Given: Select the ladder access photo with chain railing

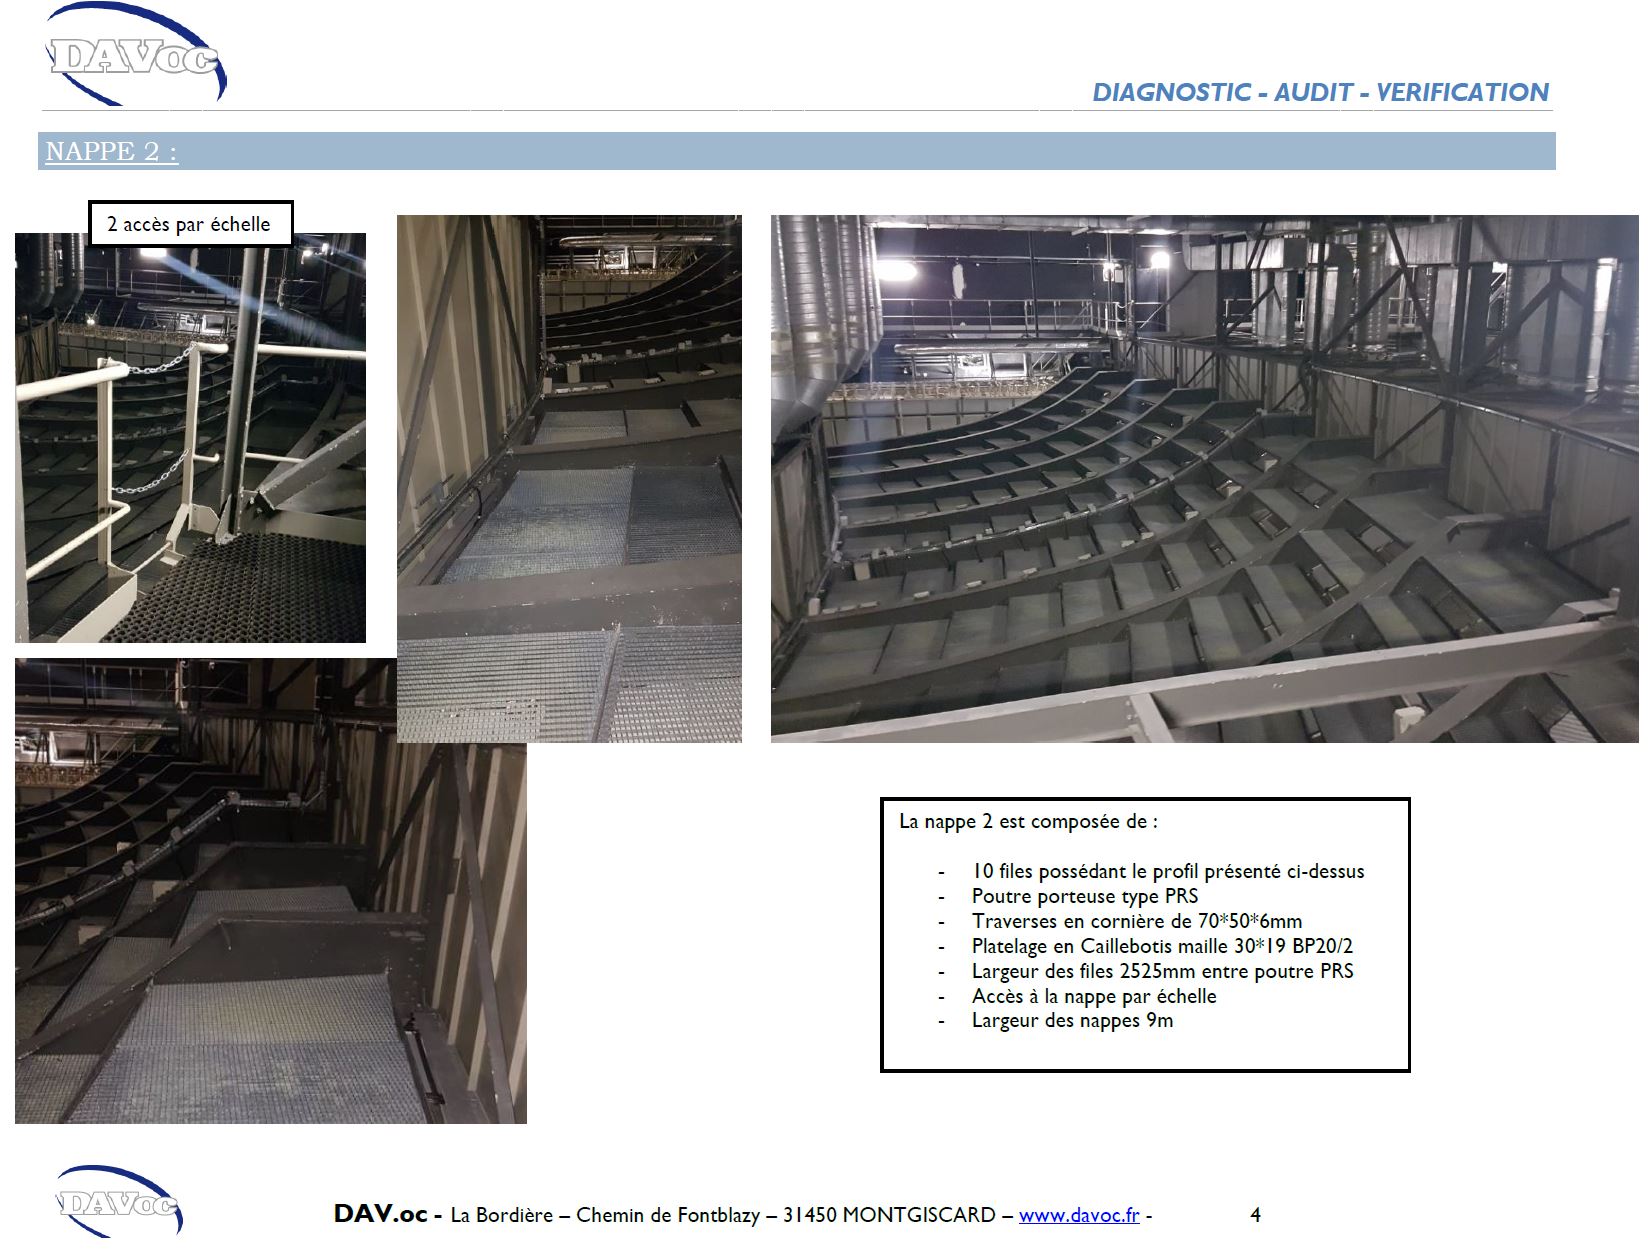Looking at the screenshot, I should pyautogui.click(x=190, y=438).
